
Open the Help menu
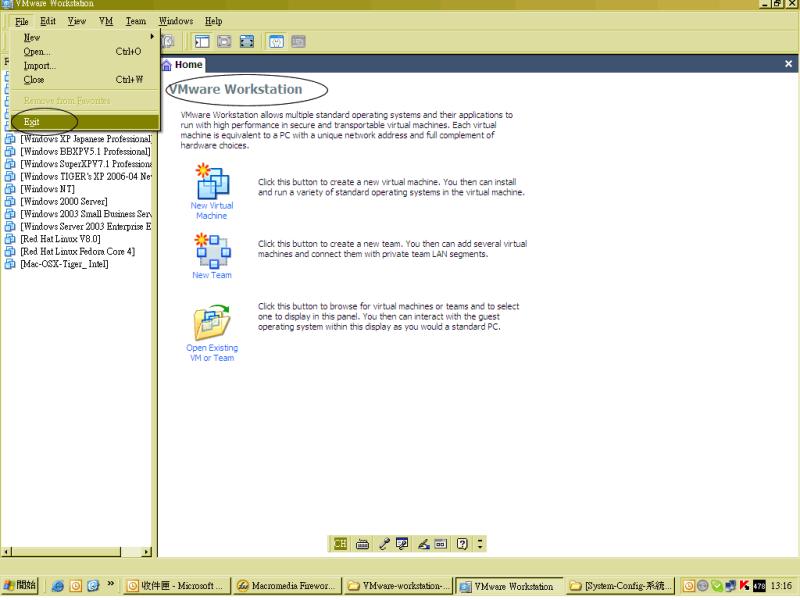pyautogui.click(x=213, y=21)
